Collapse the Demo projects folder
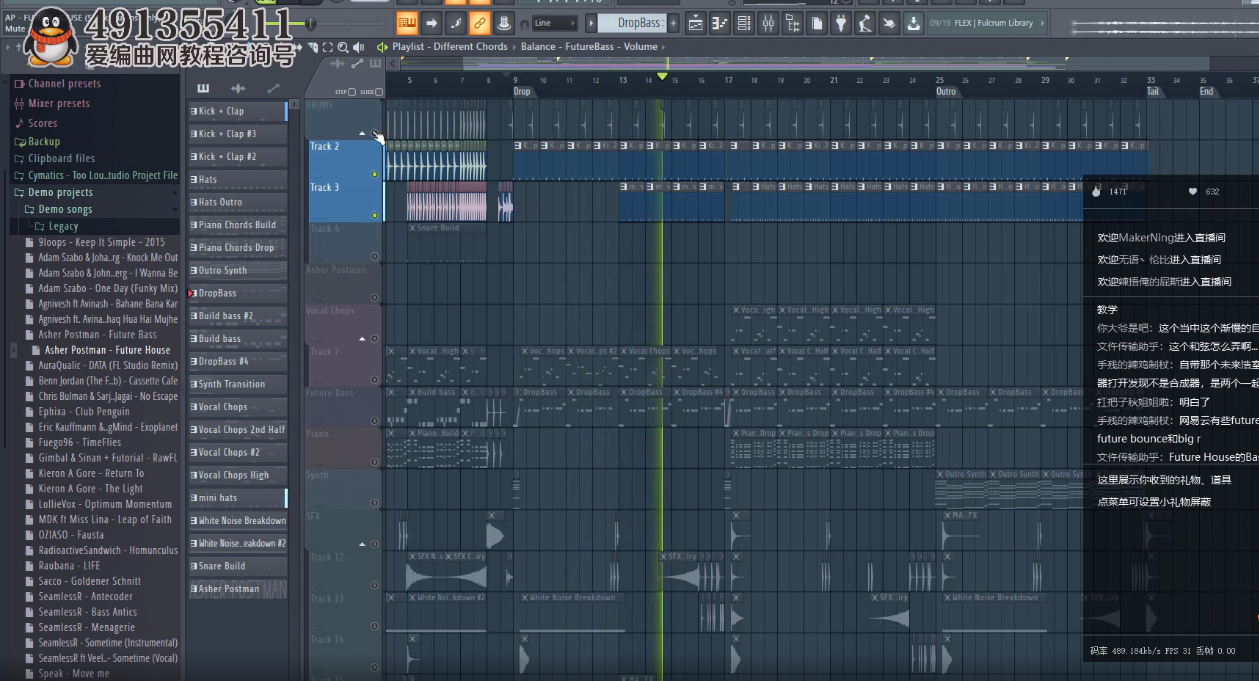This screenshot has height=681, width=1259. 60,192
